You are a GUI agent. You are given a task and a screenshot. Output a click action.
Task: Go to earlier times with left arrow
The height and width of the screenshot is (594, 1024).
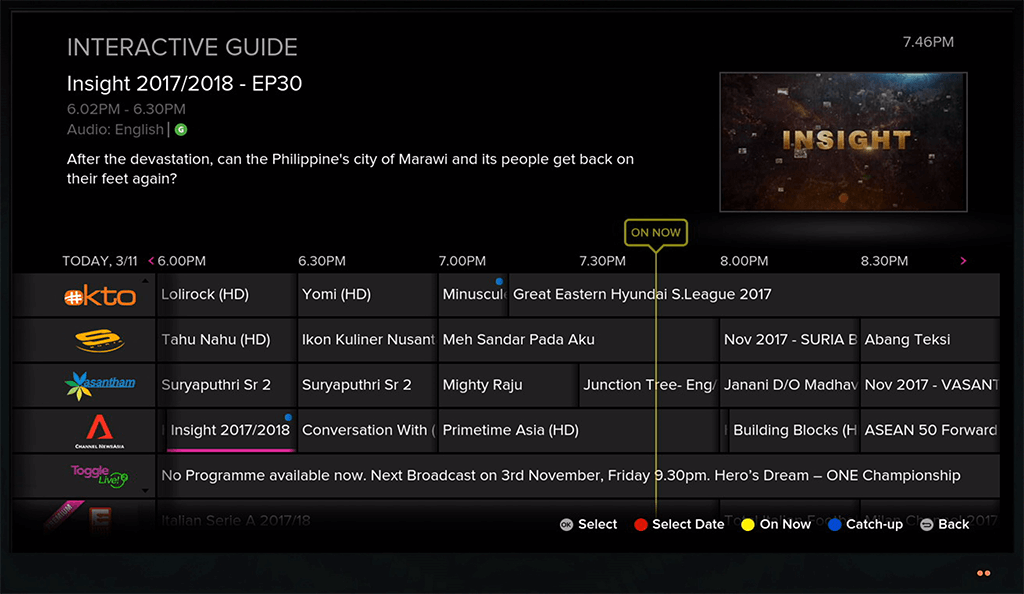click(151, 261)
